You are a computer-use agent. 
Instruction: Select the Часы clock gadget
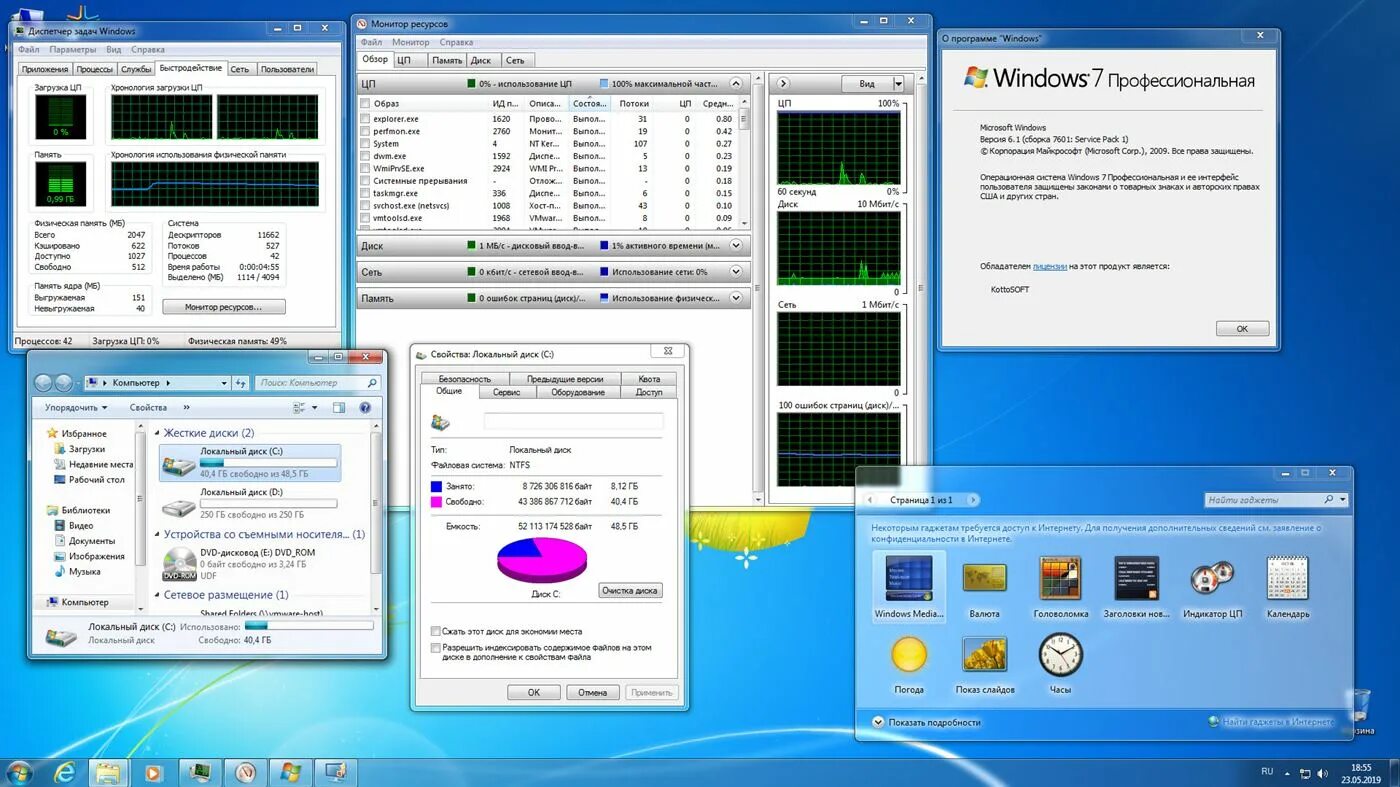coord(1060,663)
